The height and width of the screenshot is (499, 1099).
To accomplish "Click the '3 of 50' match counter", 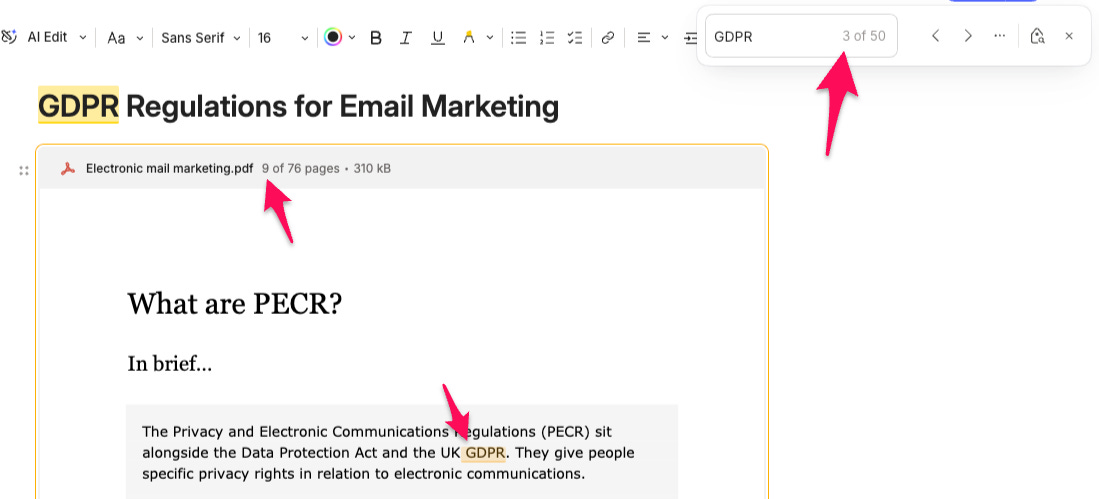I will (x=864, y=36).
